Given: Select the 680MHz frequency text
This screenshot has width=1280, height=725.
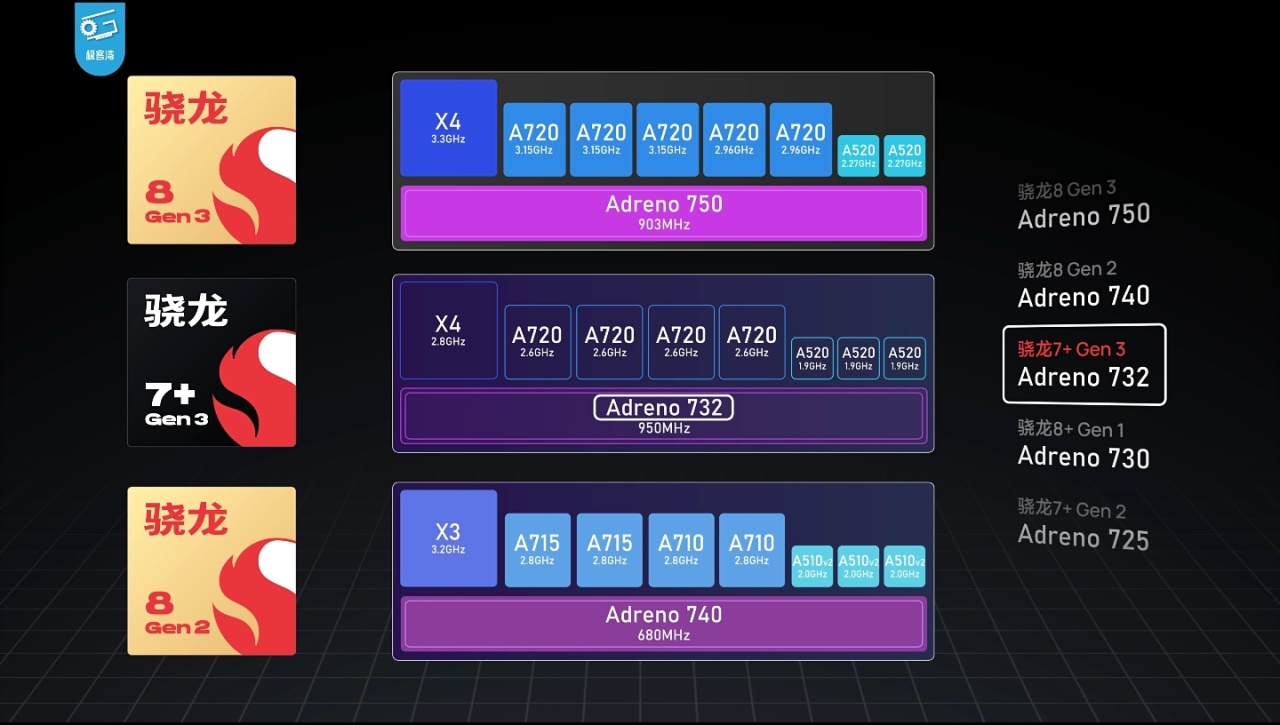Looking at the screenshot, I should [664, 635].
